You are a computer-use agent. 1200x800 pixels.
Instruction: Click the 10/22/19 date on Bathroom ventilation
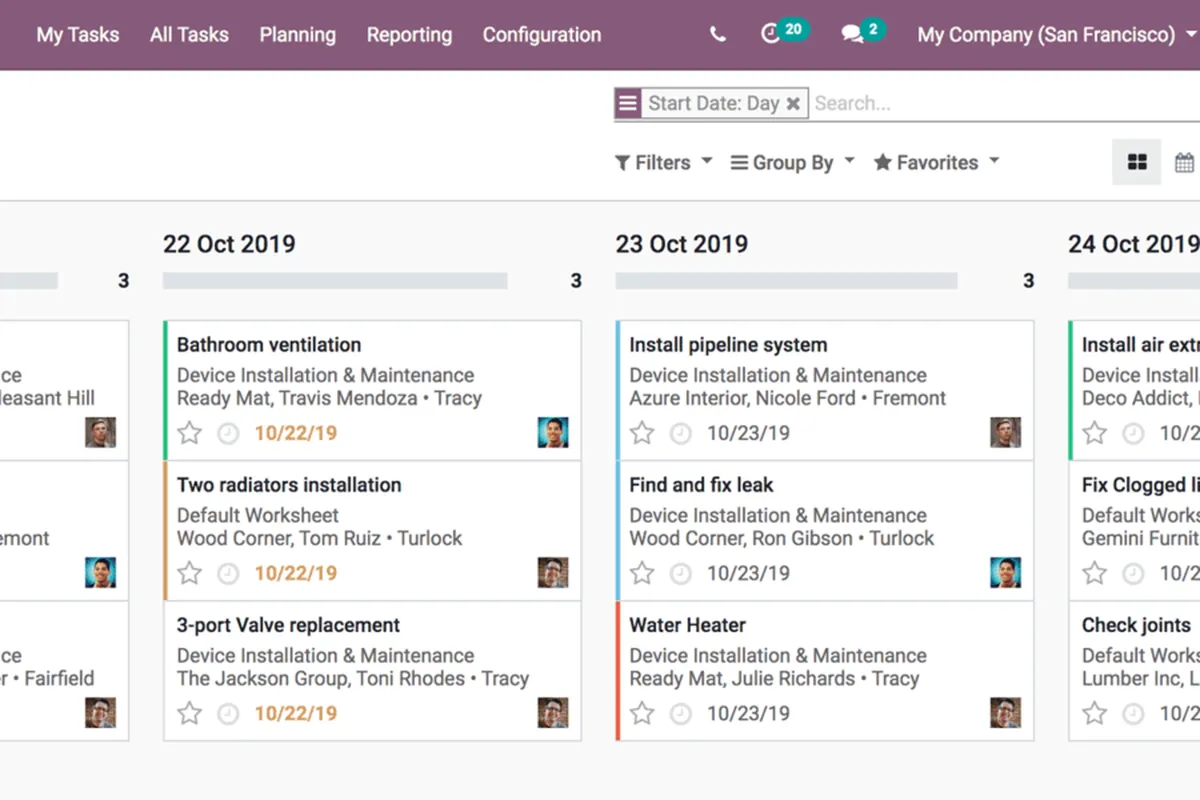tap(295, 433)
